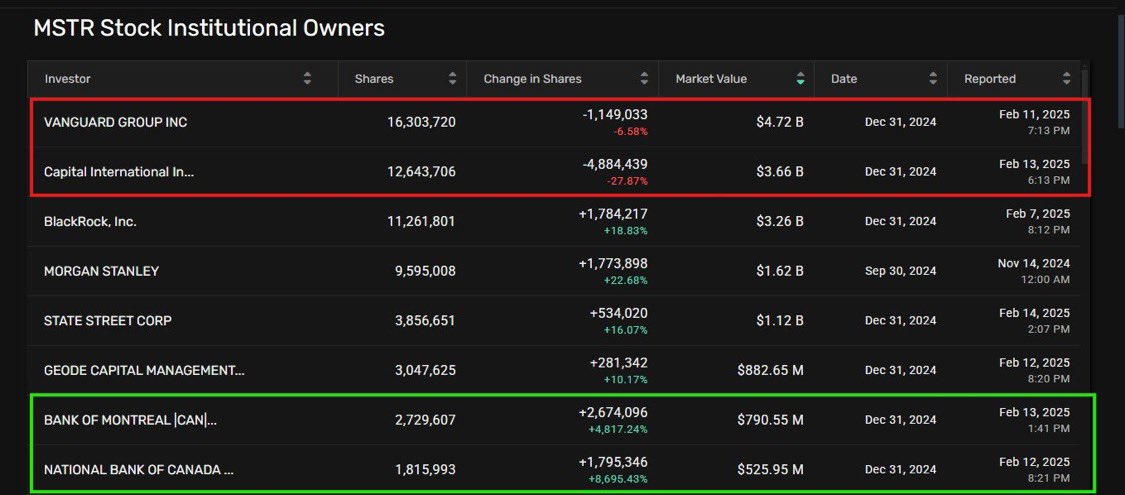Click market value $790.55 M

[770, 420]
